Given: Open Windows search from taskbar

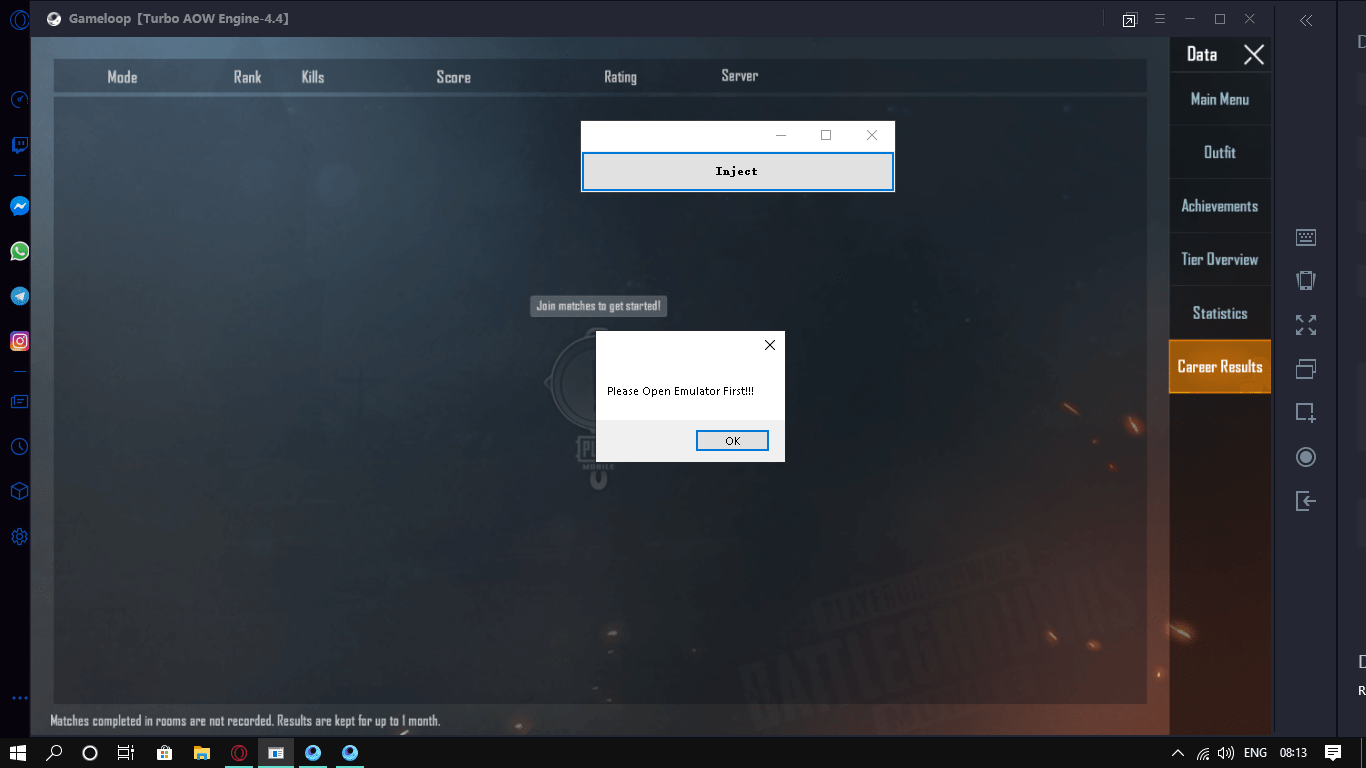Looking at the screenshot, I should [55, 753].
